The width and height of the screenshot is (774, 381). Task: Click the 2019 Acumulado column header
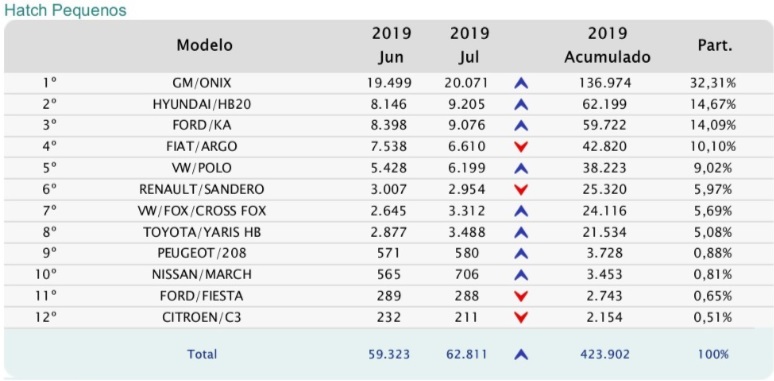(x=607, y=45)
